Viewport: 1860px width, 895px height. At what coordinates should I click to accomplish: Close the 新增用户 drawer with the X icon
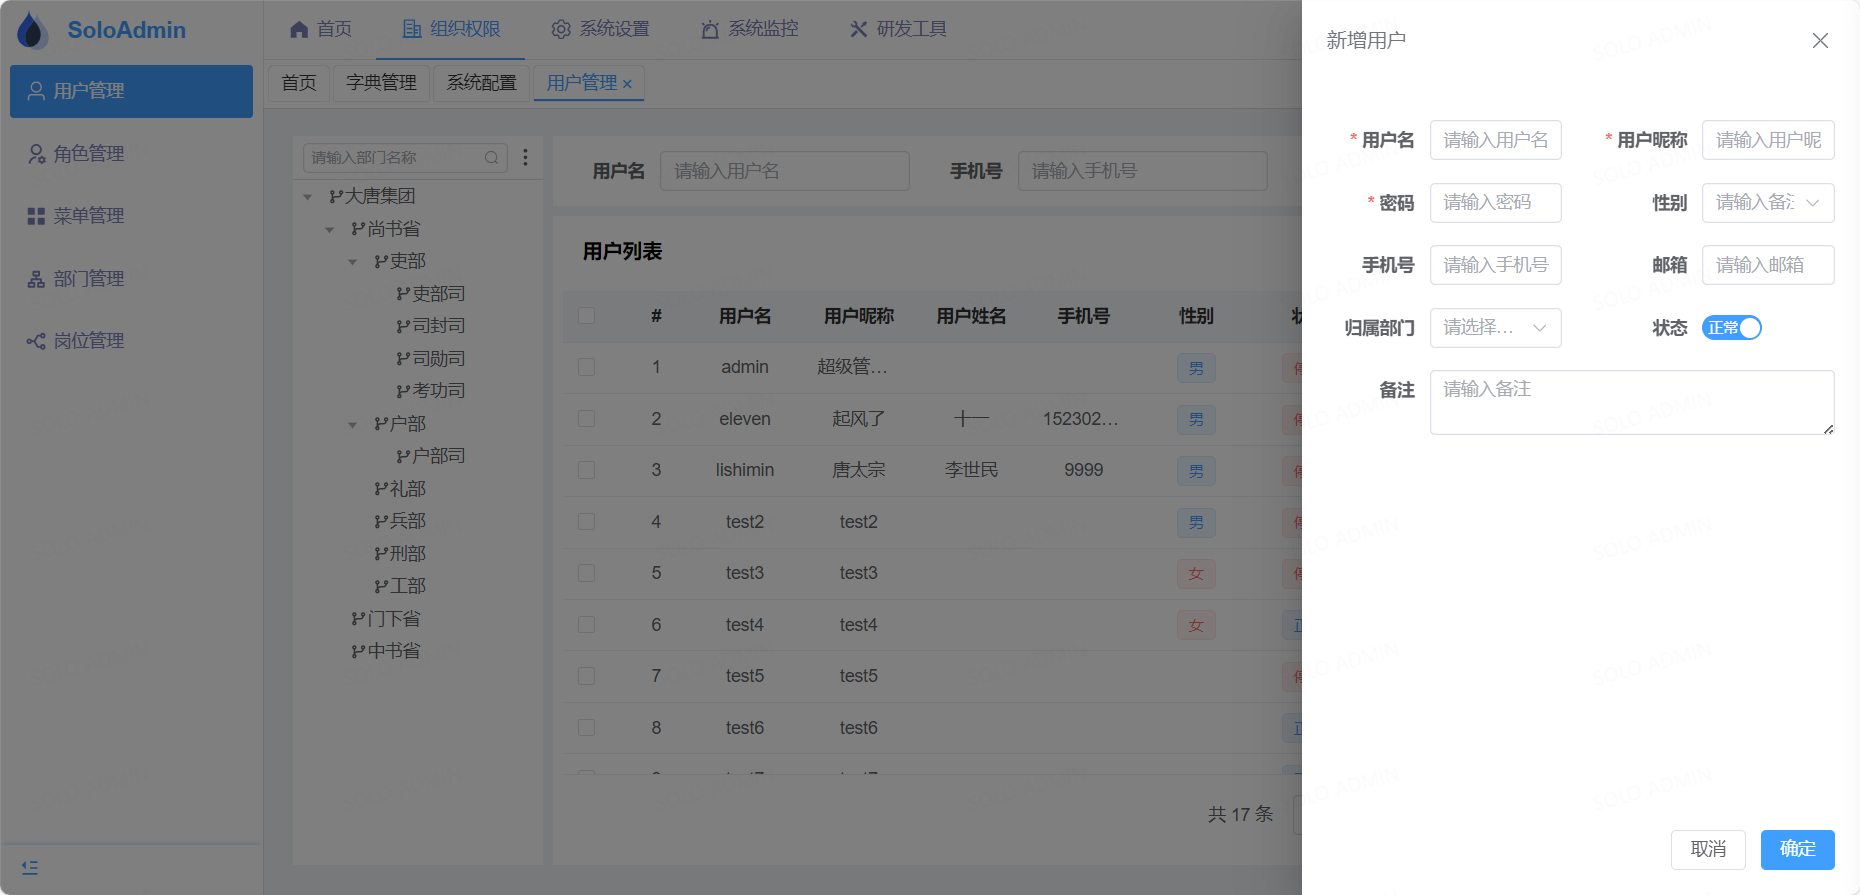click(1820, 40)
